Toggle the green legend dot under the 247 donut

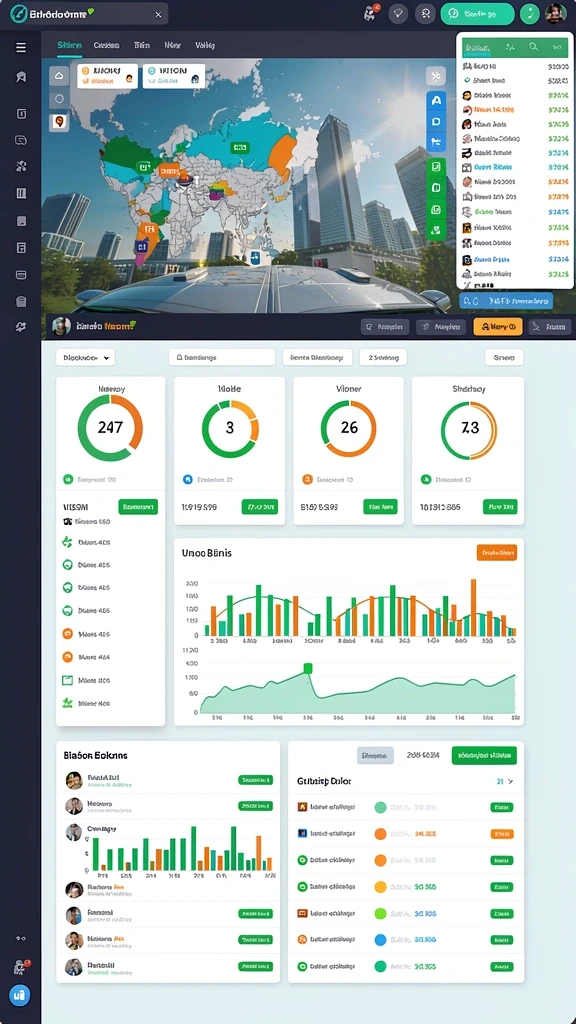point(67,479)
